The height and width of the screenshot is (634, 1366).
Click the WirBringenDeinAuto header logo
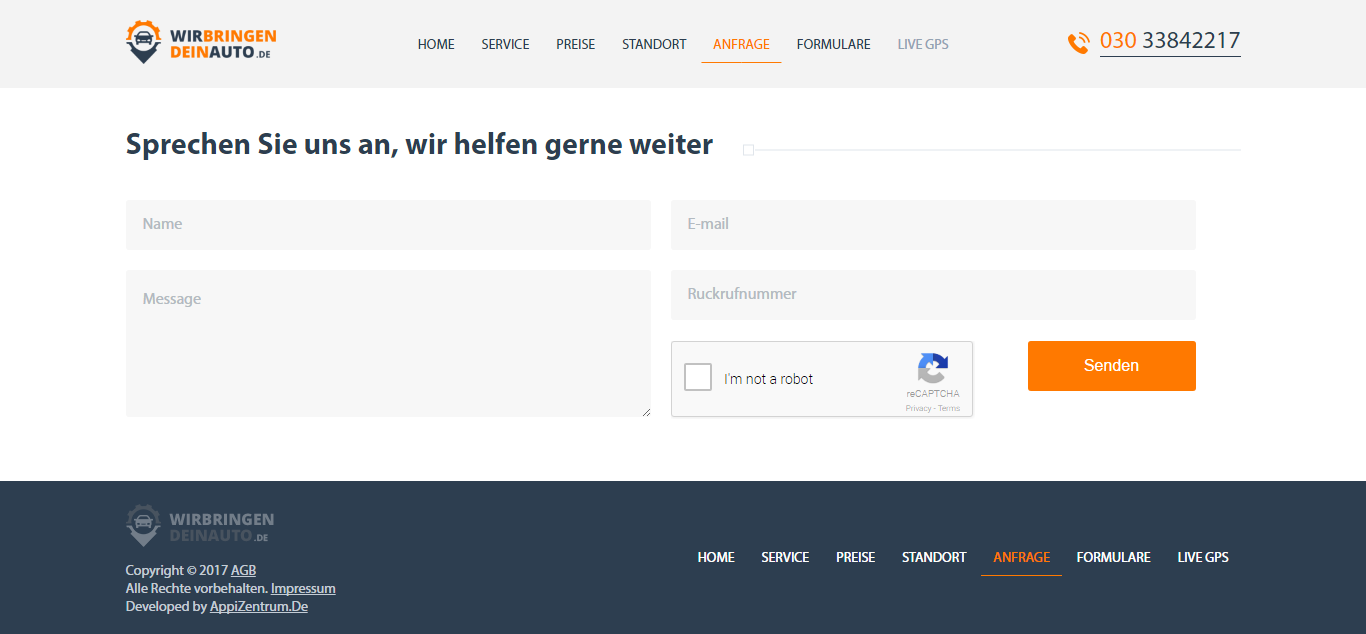(x=201, y=42)
